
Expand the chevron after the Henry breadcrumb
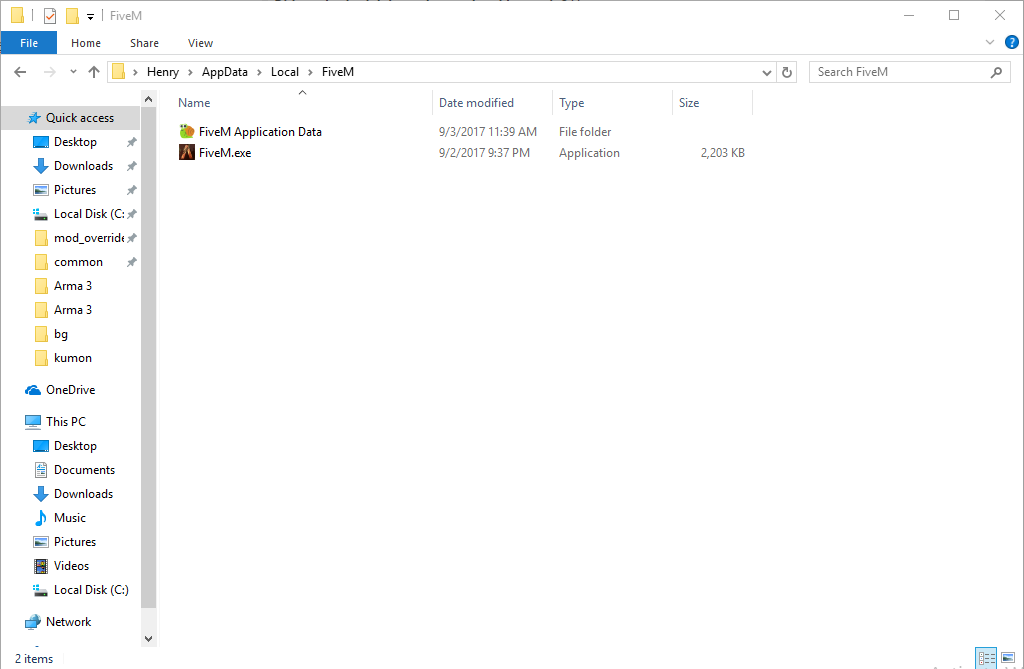tap(191, 73)
